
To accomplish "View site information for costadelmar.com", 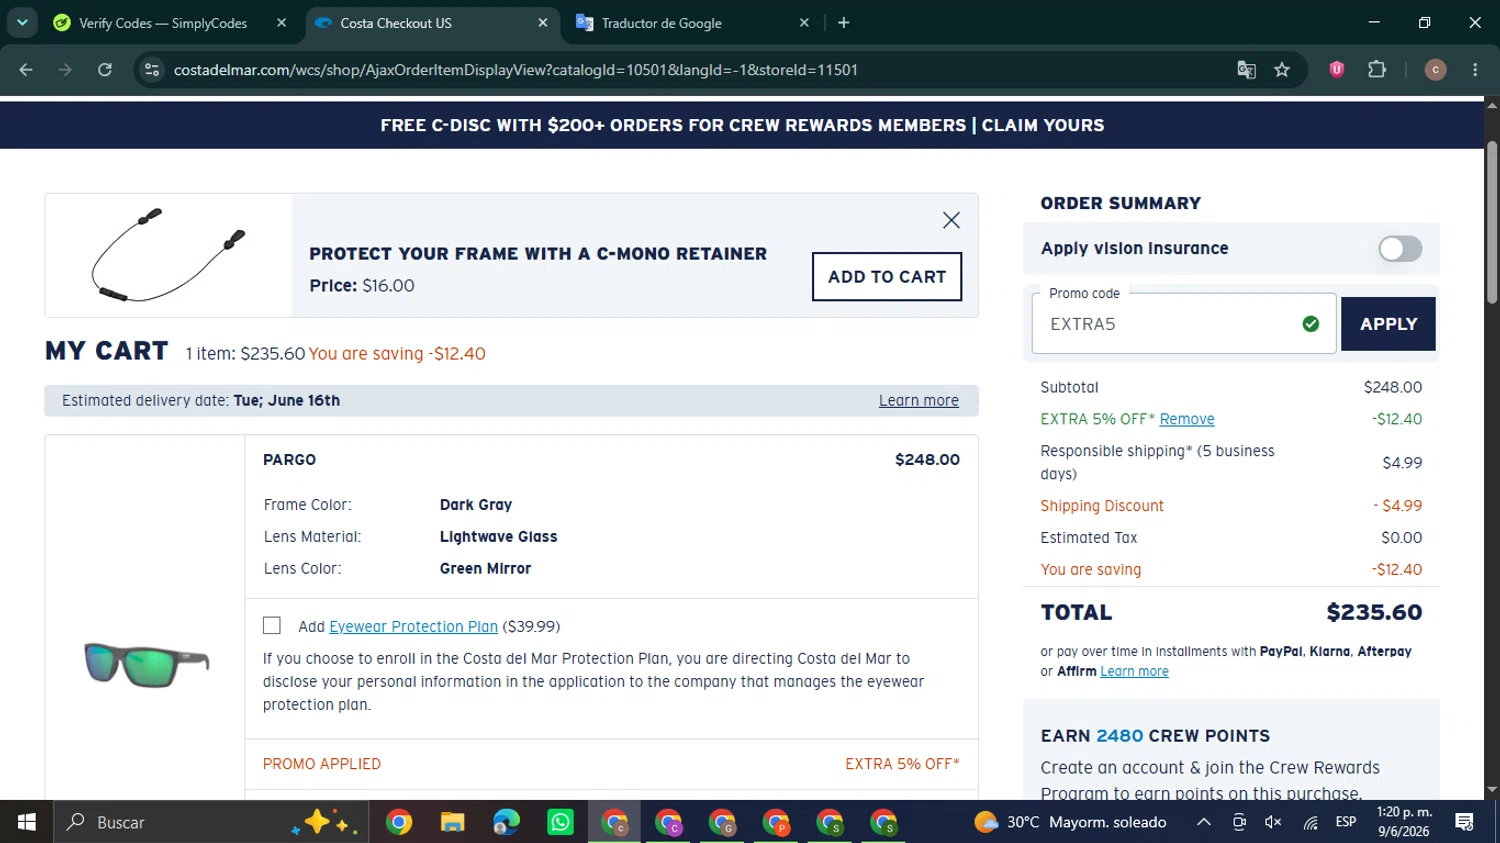I will click(x=152, y=70).
